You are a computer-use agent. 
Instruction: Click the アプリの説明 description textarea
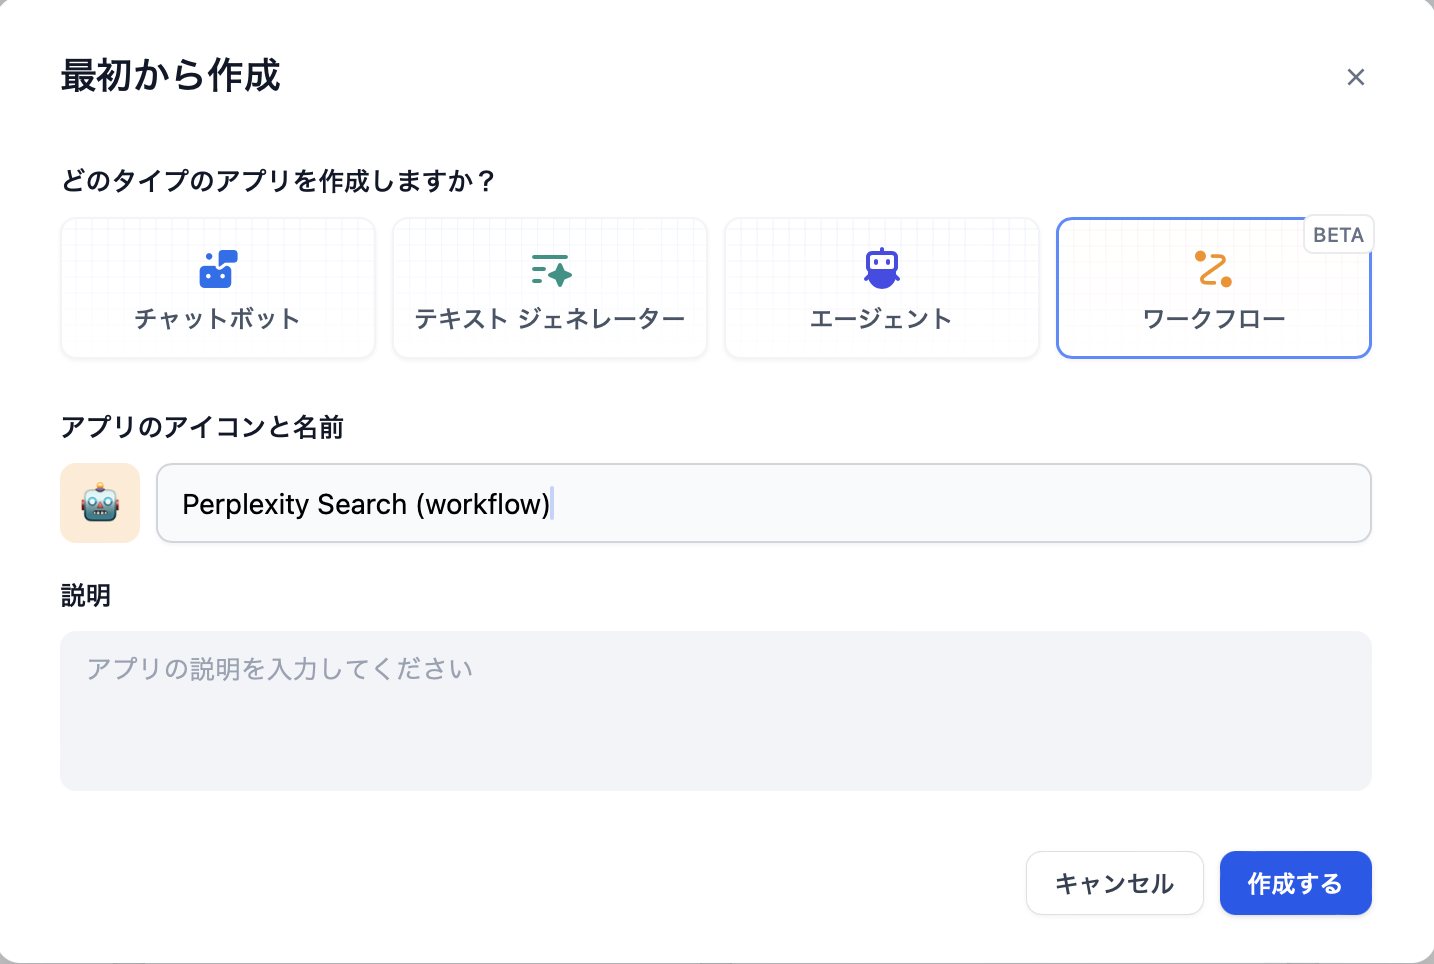coord(715,710)
